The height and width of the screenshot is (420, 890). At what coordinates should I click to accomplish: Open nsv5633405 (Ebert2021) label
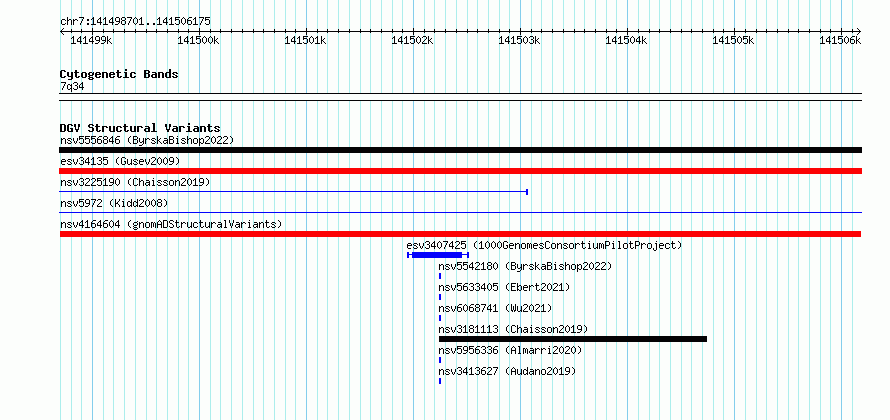pos(504,287)
